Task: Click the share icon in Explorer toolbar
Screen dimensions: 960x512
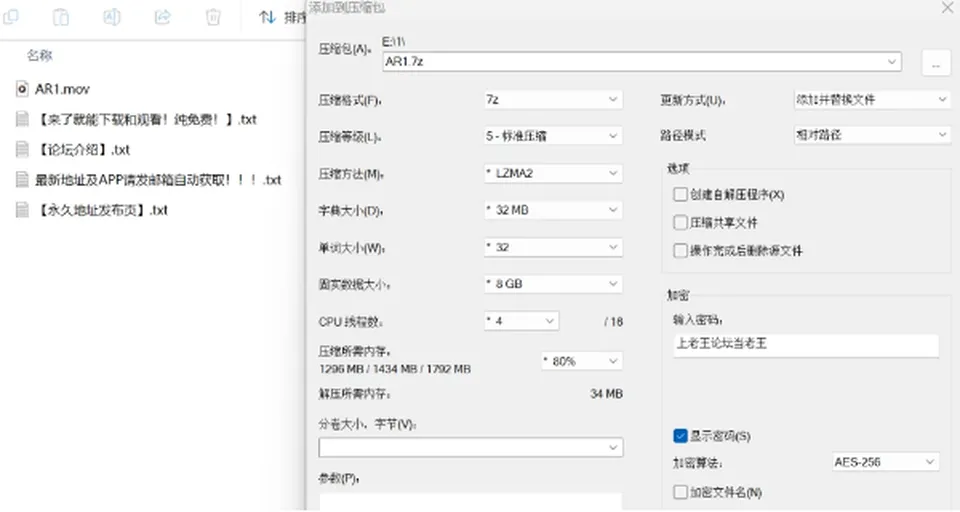Action: click(x=162, y=17)
